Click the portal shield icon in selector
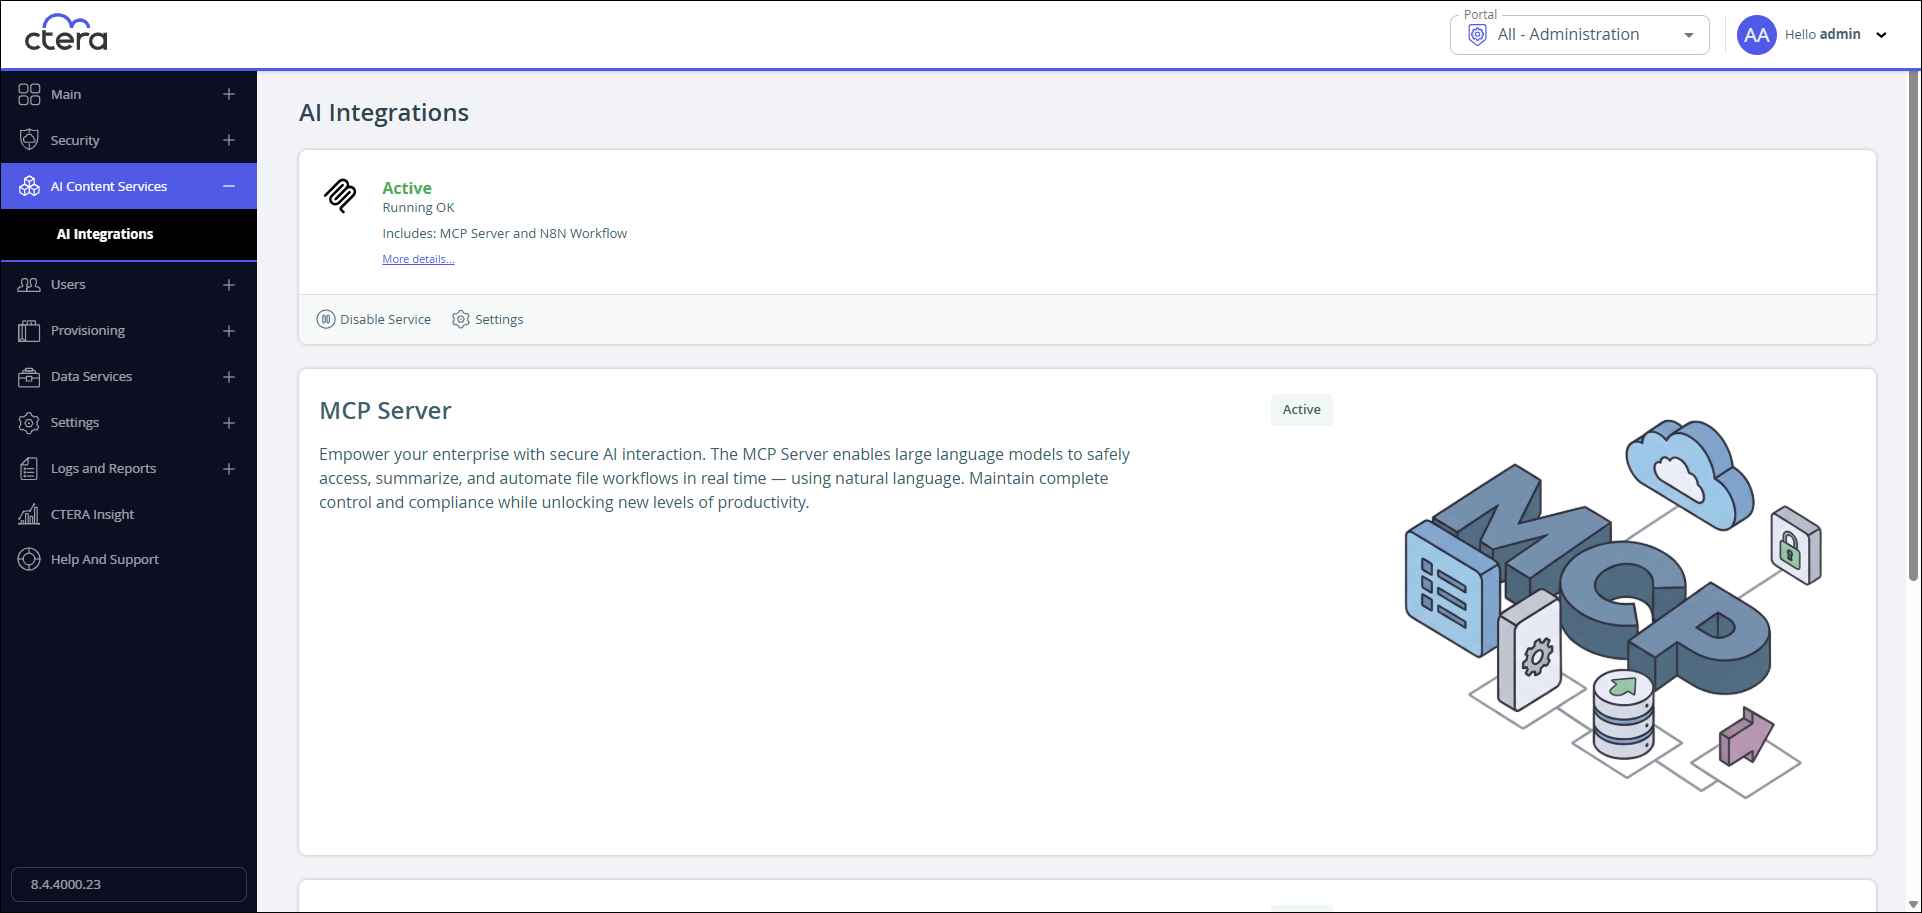 (x=1477, y=35)
